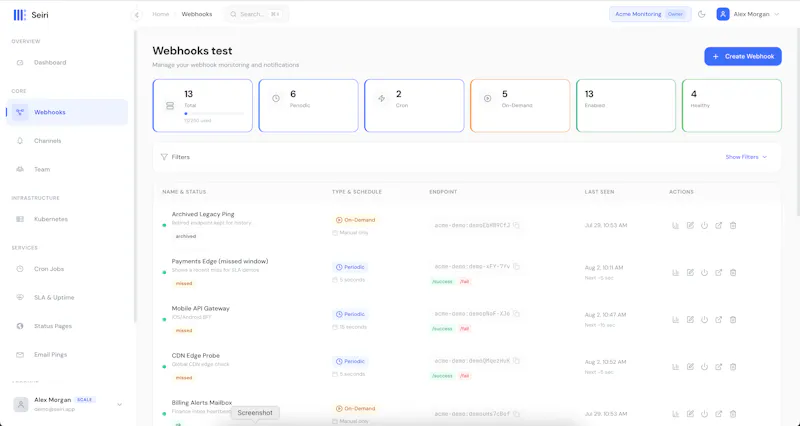View stats for Archived Legacy Ping
This screenshot has height=426, width=800.
[676, 225]
